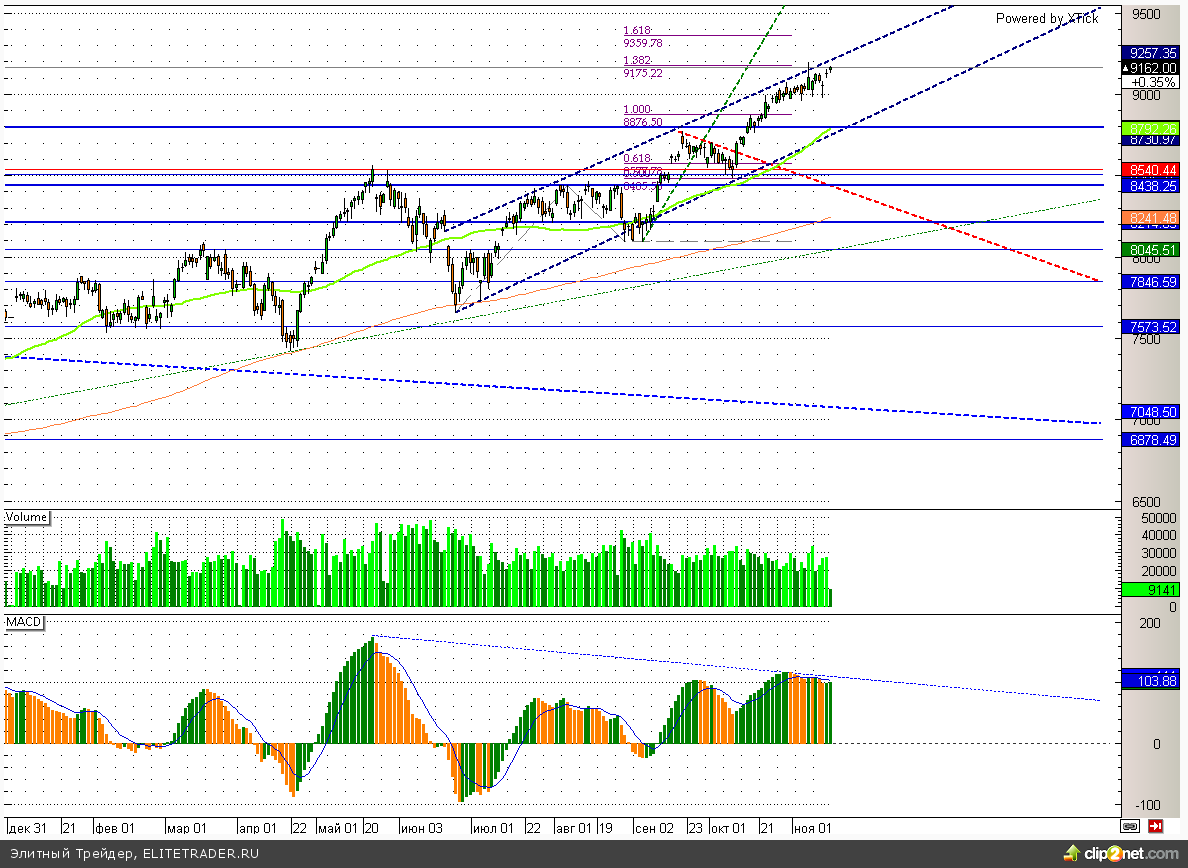
Task: Click the 9257.35 price level marker
Action: coord(1149,53)
